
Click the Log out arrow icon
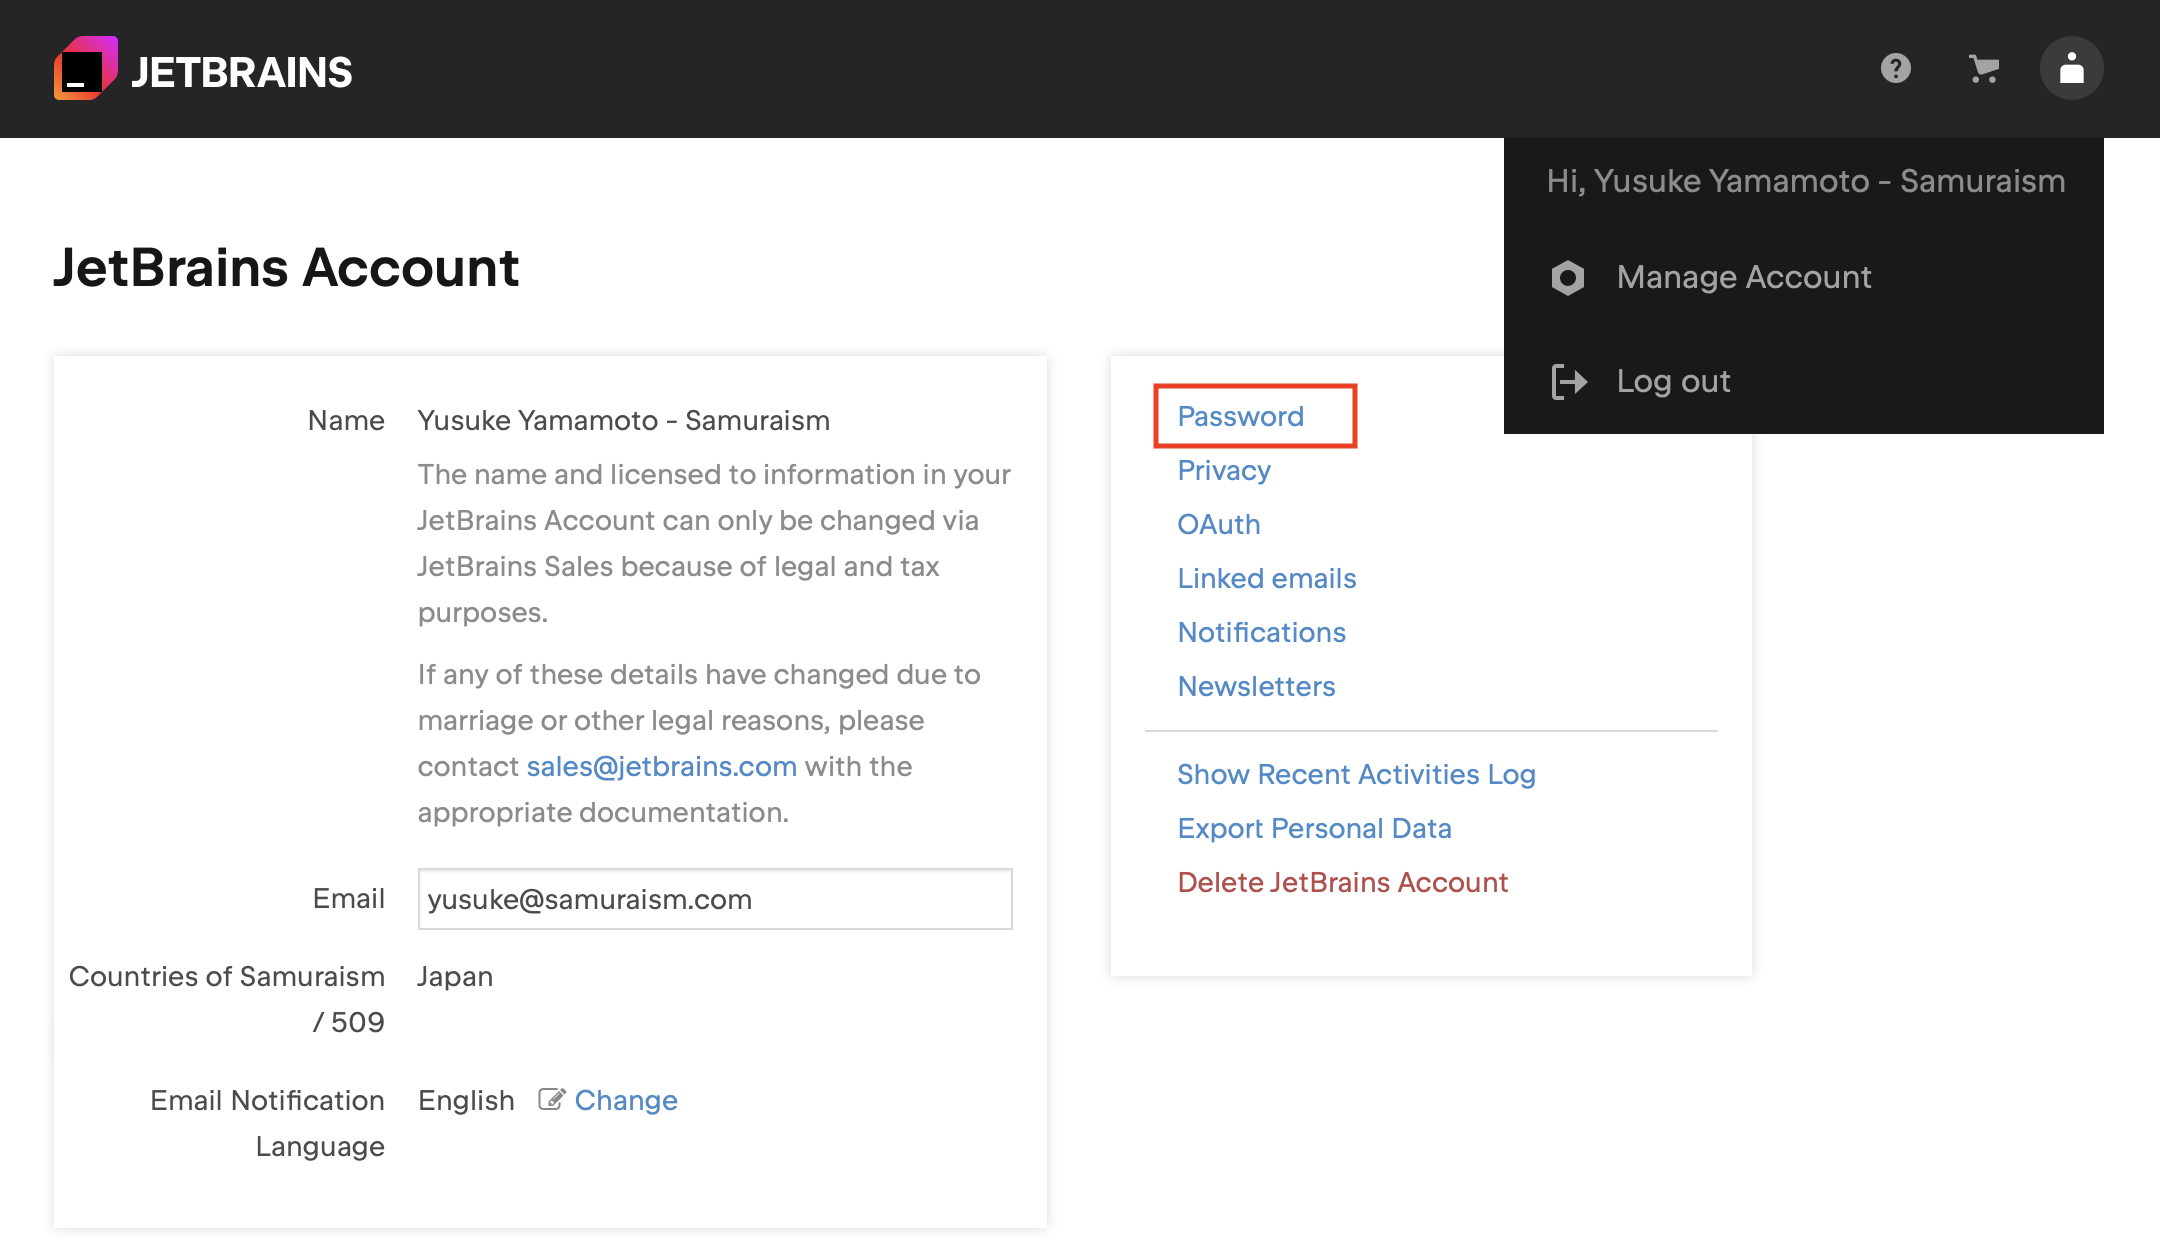tap(1568, 381)
